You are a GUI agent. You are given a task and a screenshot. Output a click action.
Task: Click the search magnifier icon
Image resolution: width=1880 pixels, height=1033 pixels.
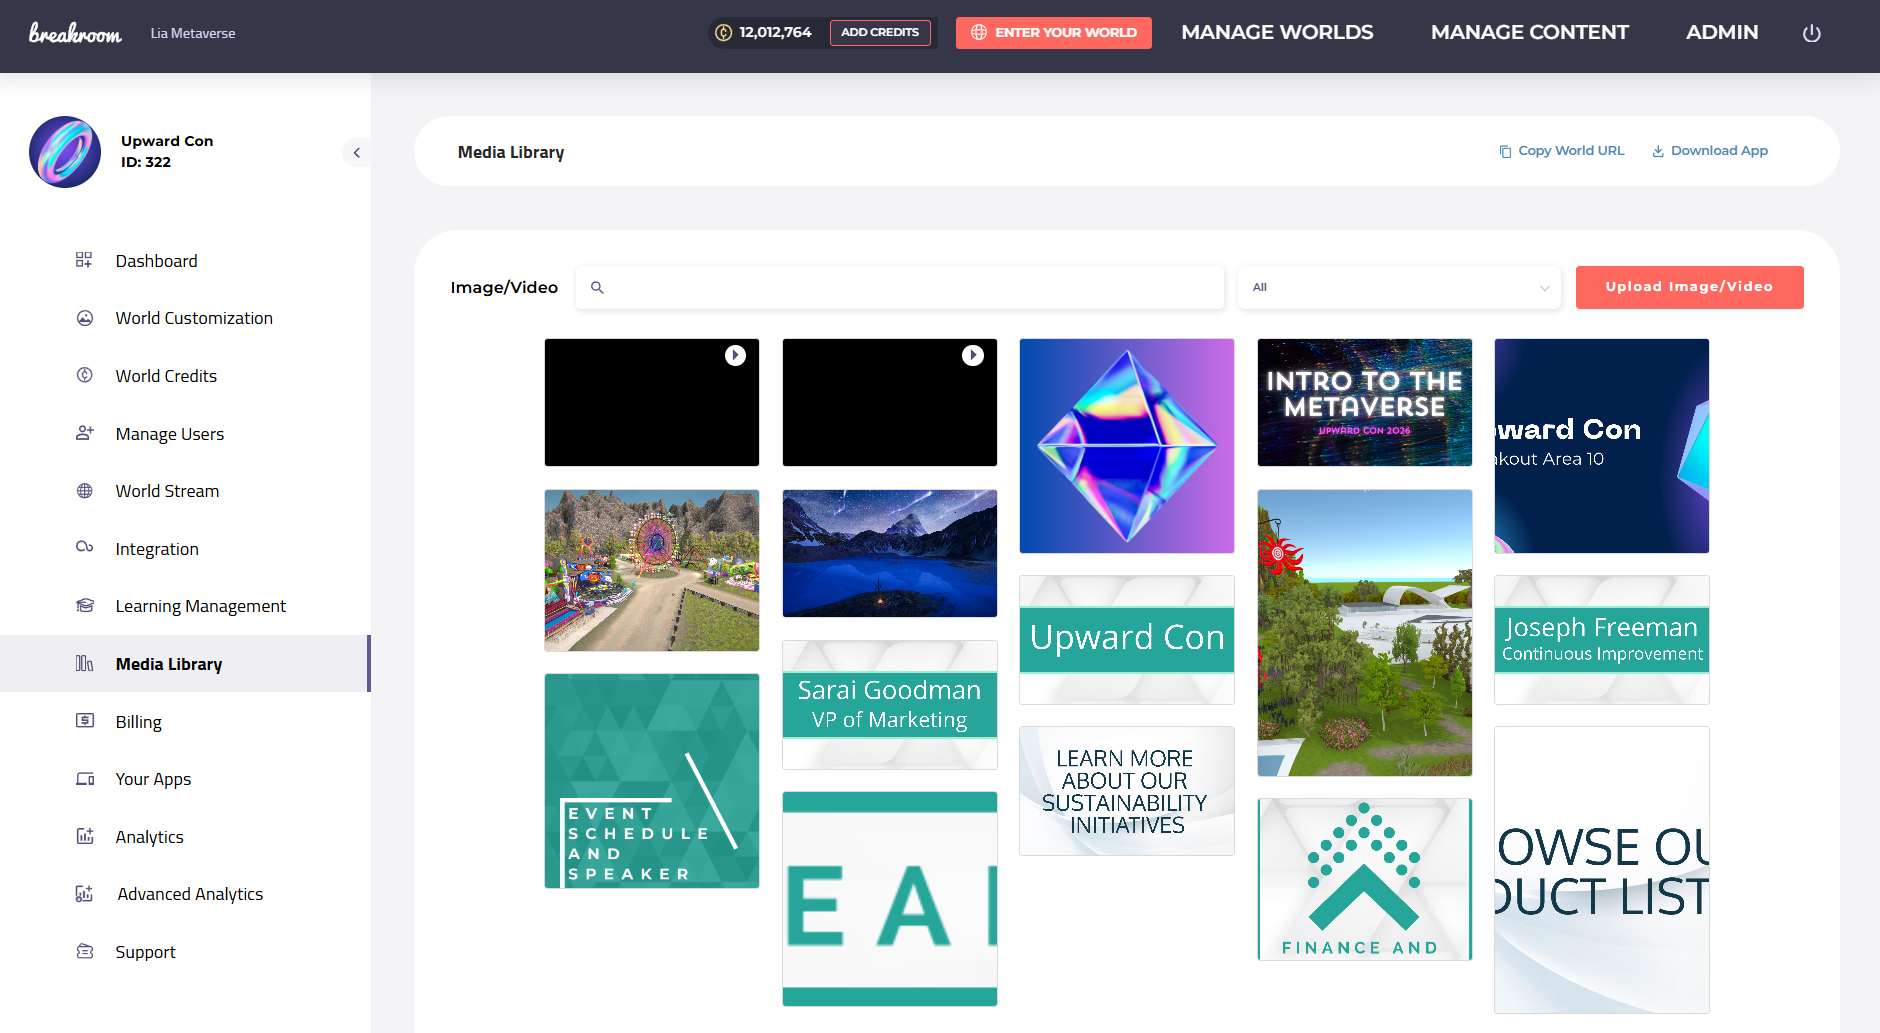click(x=597, y=287)
